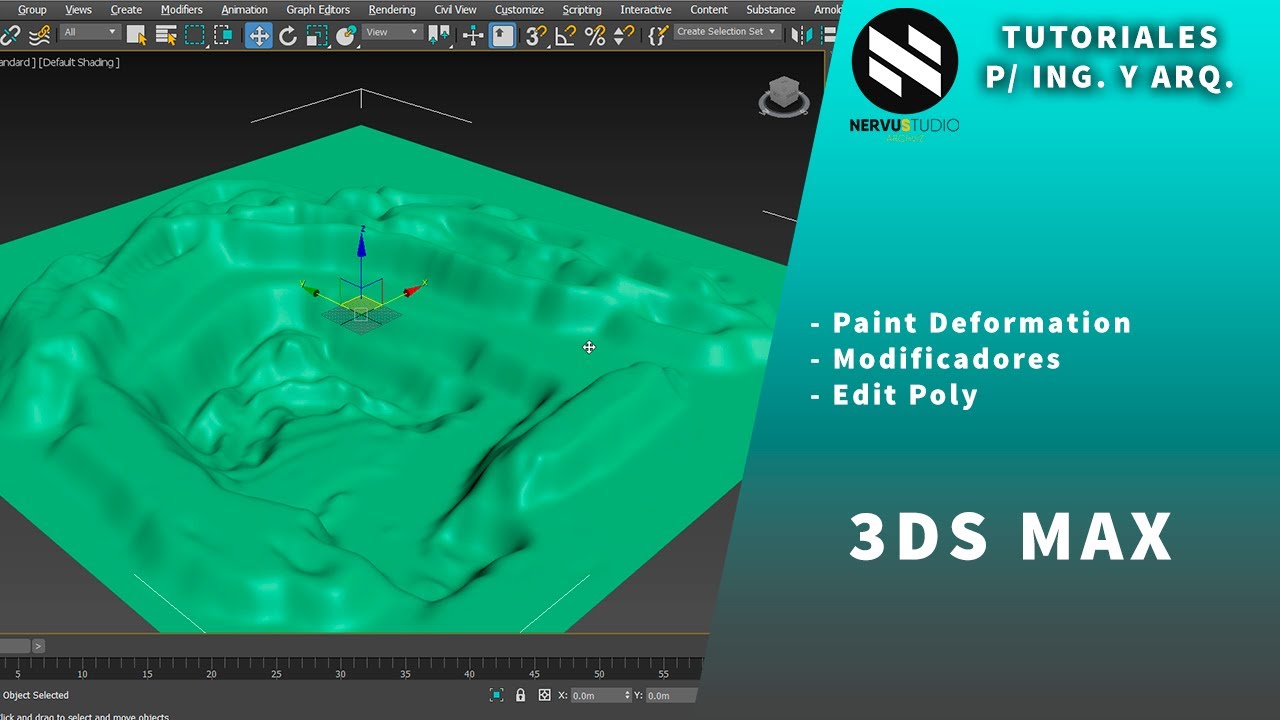Image resolution: width=1280 pixels, height=720 pixels.
Task: Toggle the 3D Snaps button
Action: 536,36
